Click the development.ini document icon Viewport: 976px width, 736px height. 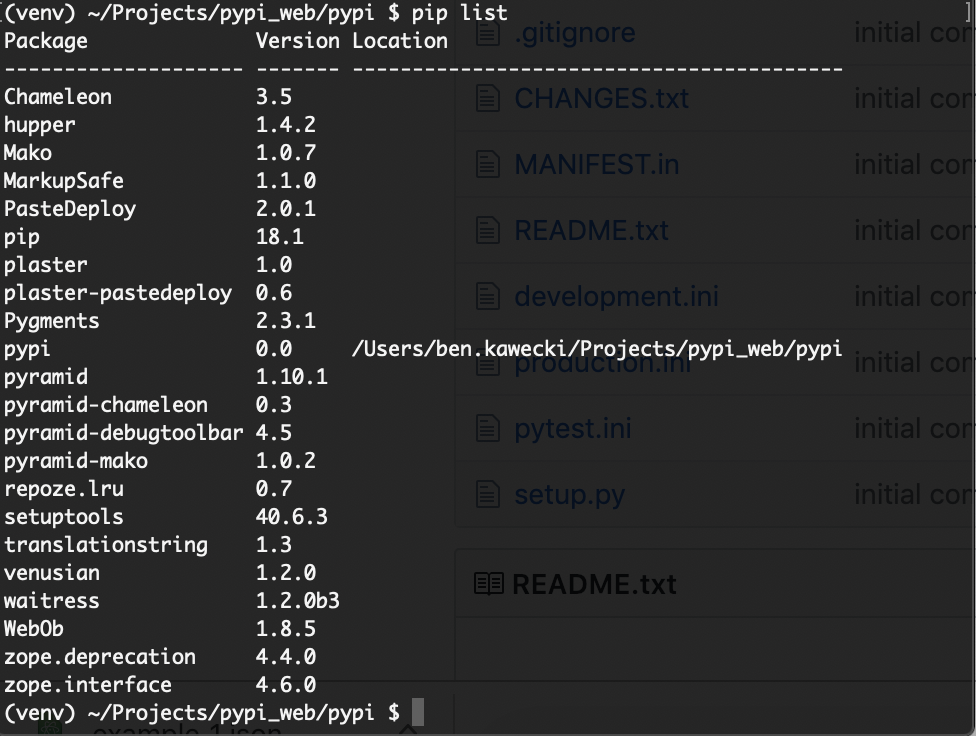pyautogui.click(x=489, y=295)
